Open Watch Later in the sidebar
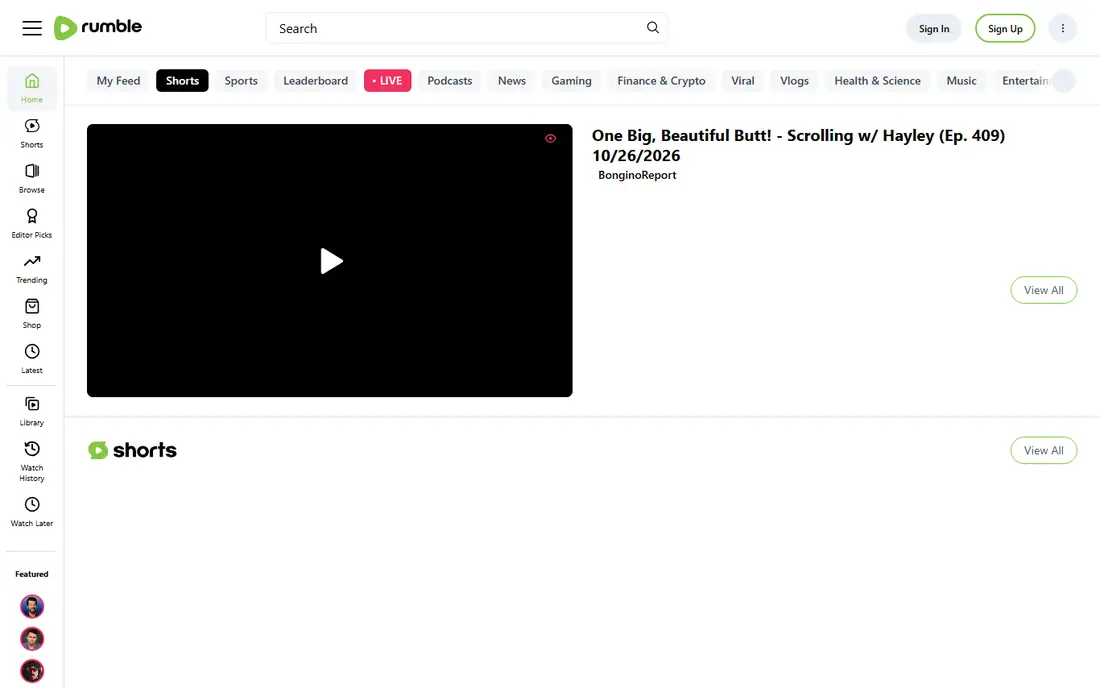1100x688 pixels. click(32, 512)
